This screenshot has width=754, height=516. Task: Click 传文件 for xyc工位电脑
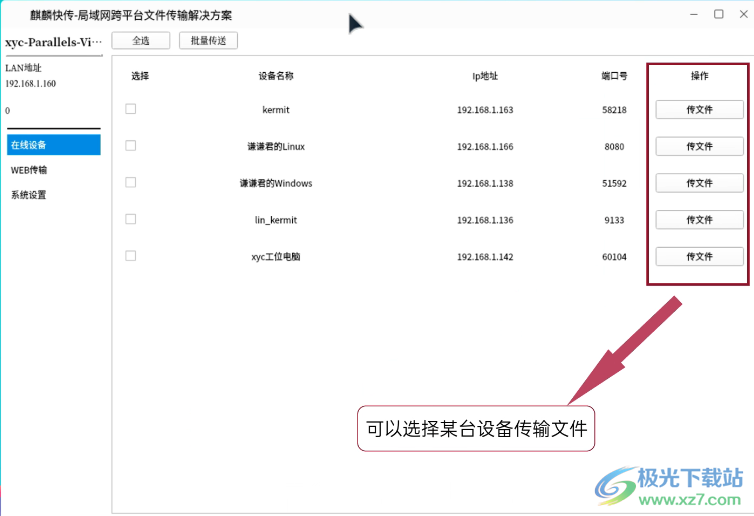coord(699,256)
